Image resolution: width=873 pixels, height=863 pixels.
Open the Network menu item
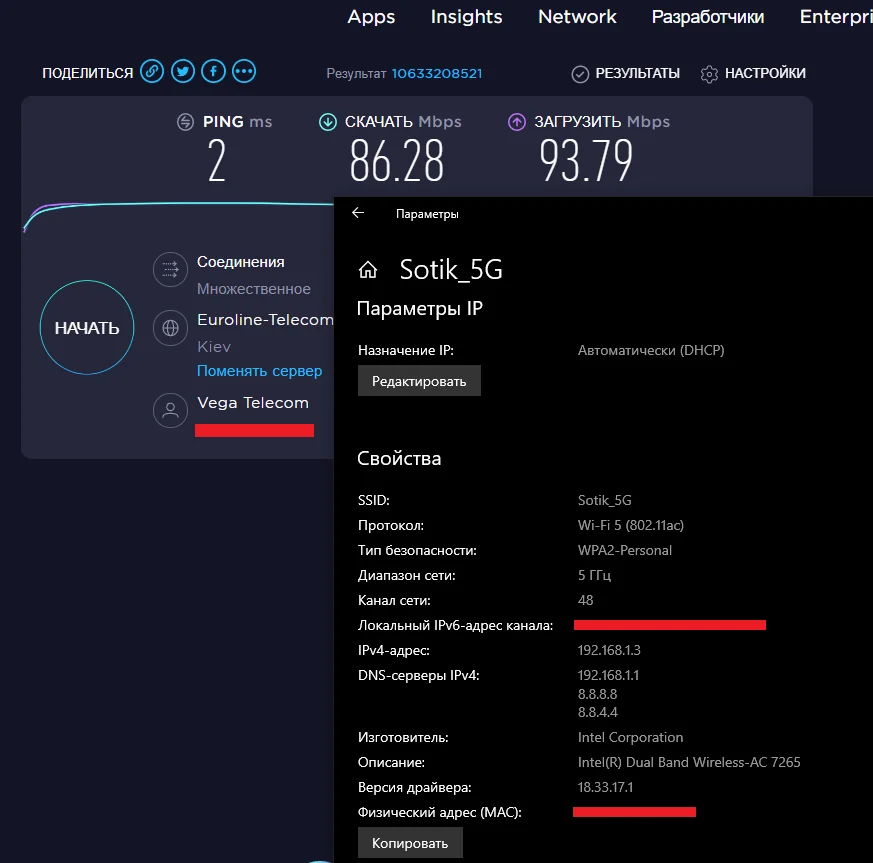click(x=577, y=17)
